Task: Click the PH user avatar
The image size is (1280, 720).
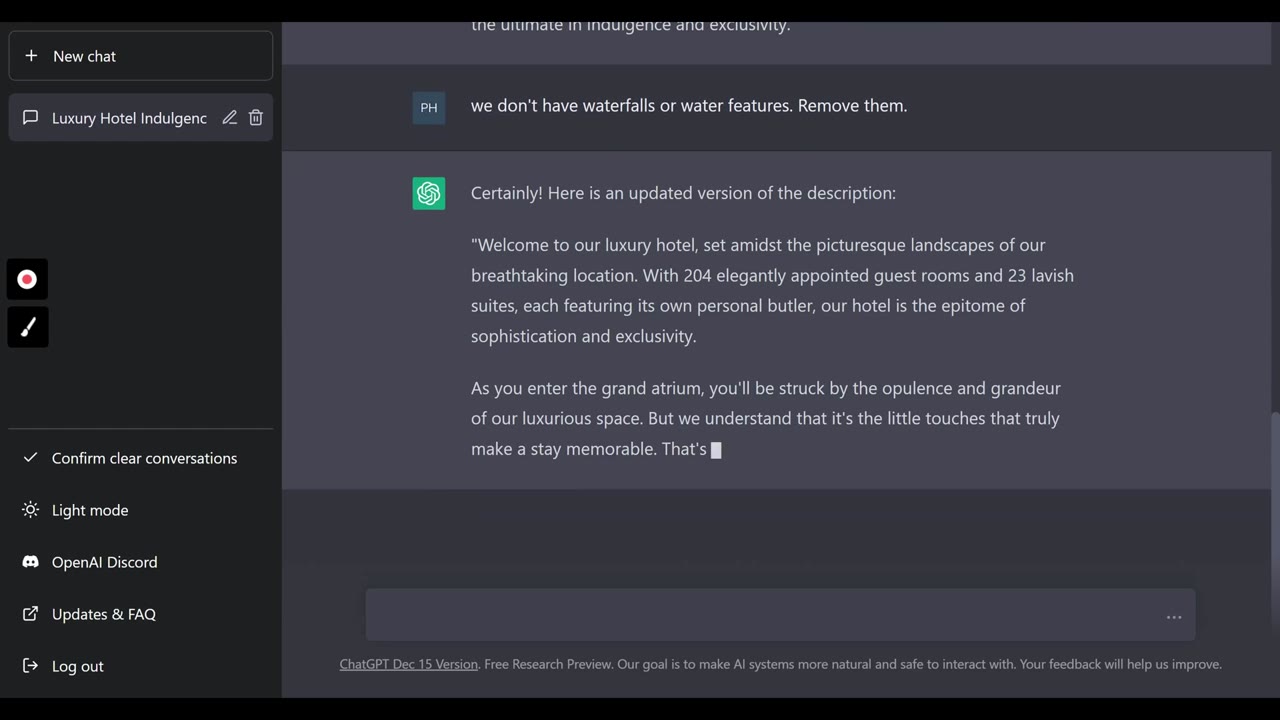Action: (x=428, y=107)
